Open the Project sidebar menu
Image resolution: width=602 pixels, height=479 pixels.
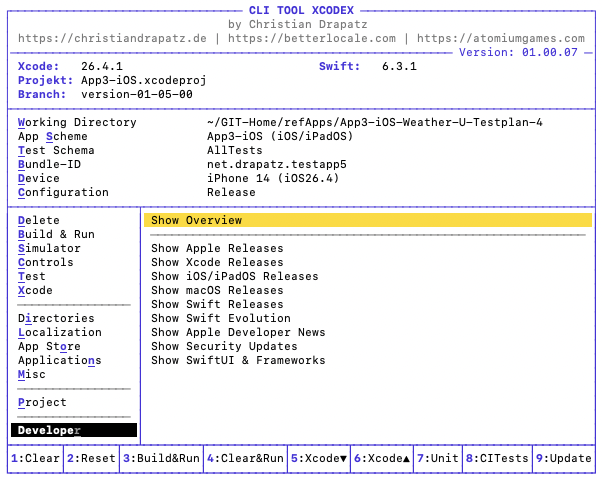42,402
